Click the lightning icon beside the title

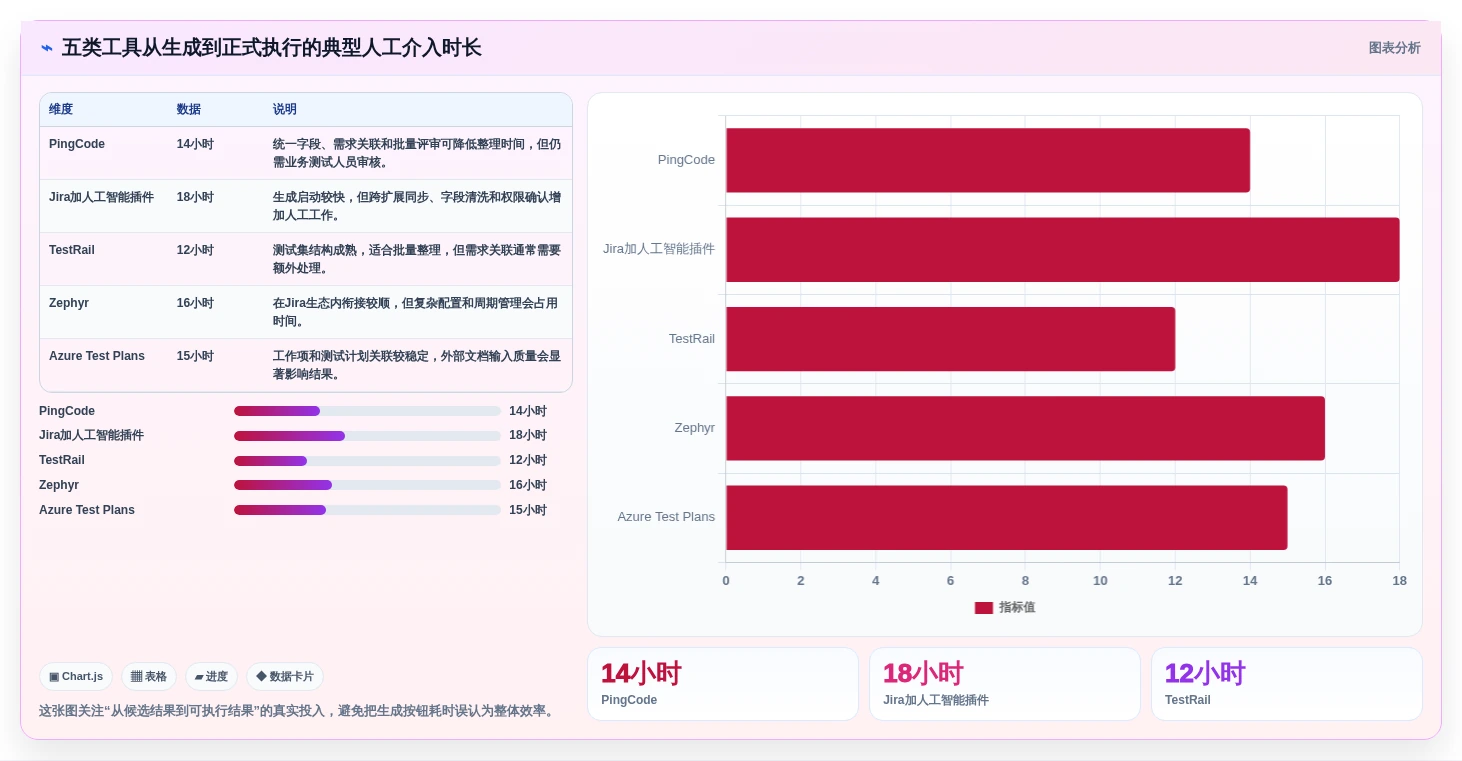point(47,47)
